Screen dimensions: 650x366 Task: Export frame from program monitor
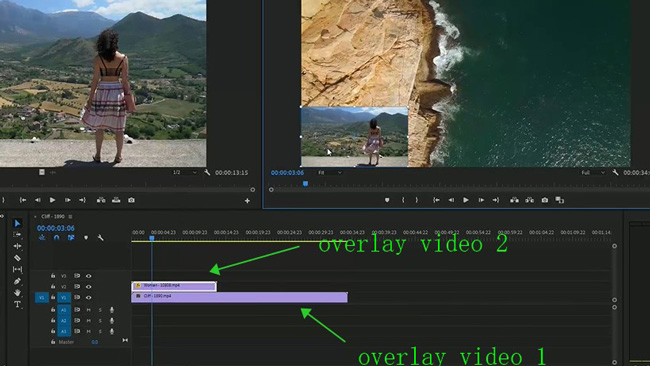(545, 200)
